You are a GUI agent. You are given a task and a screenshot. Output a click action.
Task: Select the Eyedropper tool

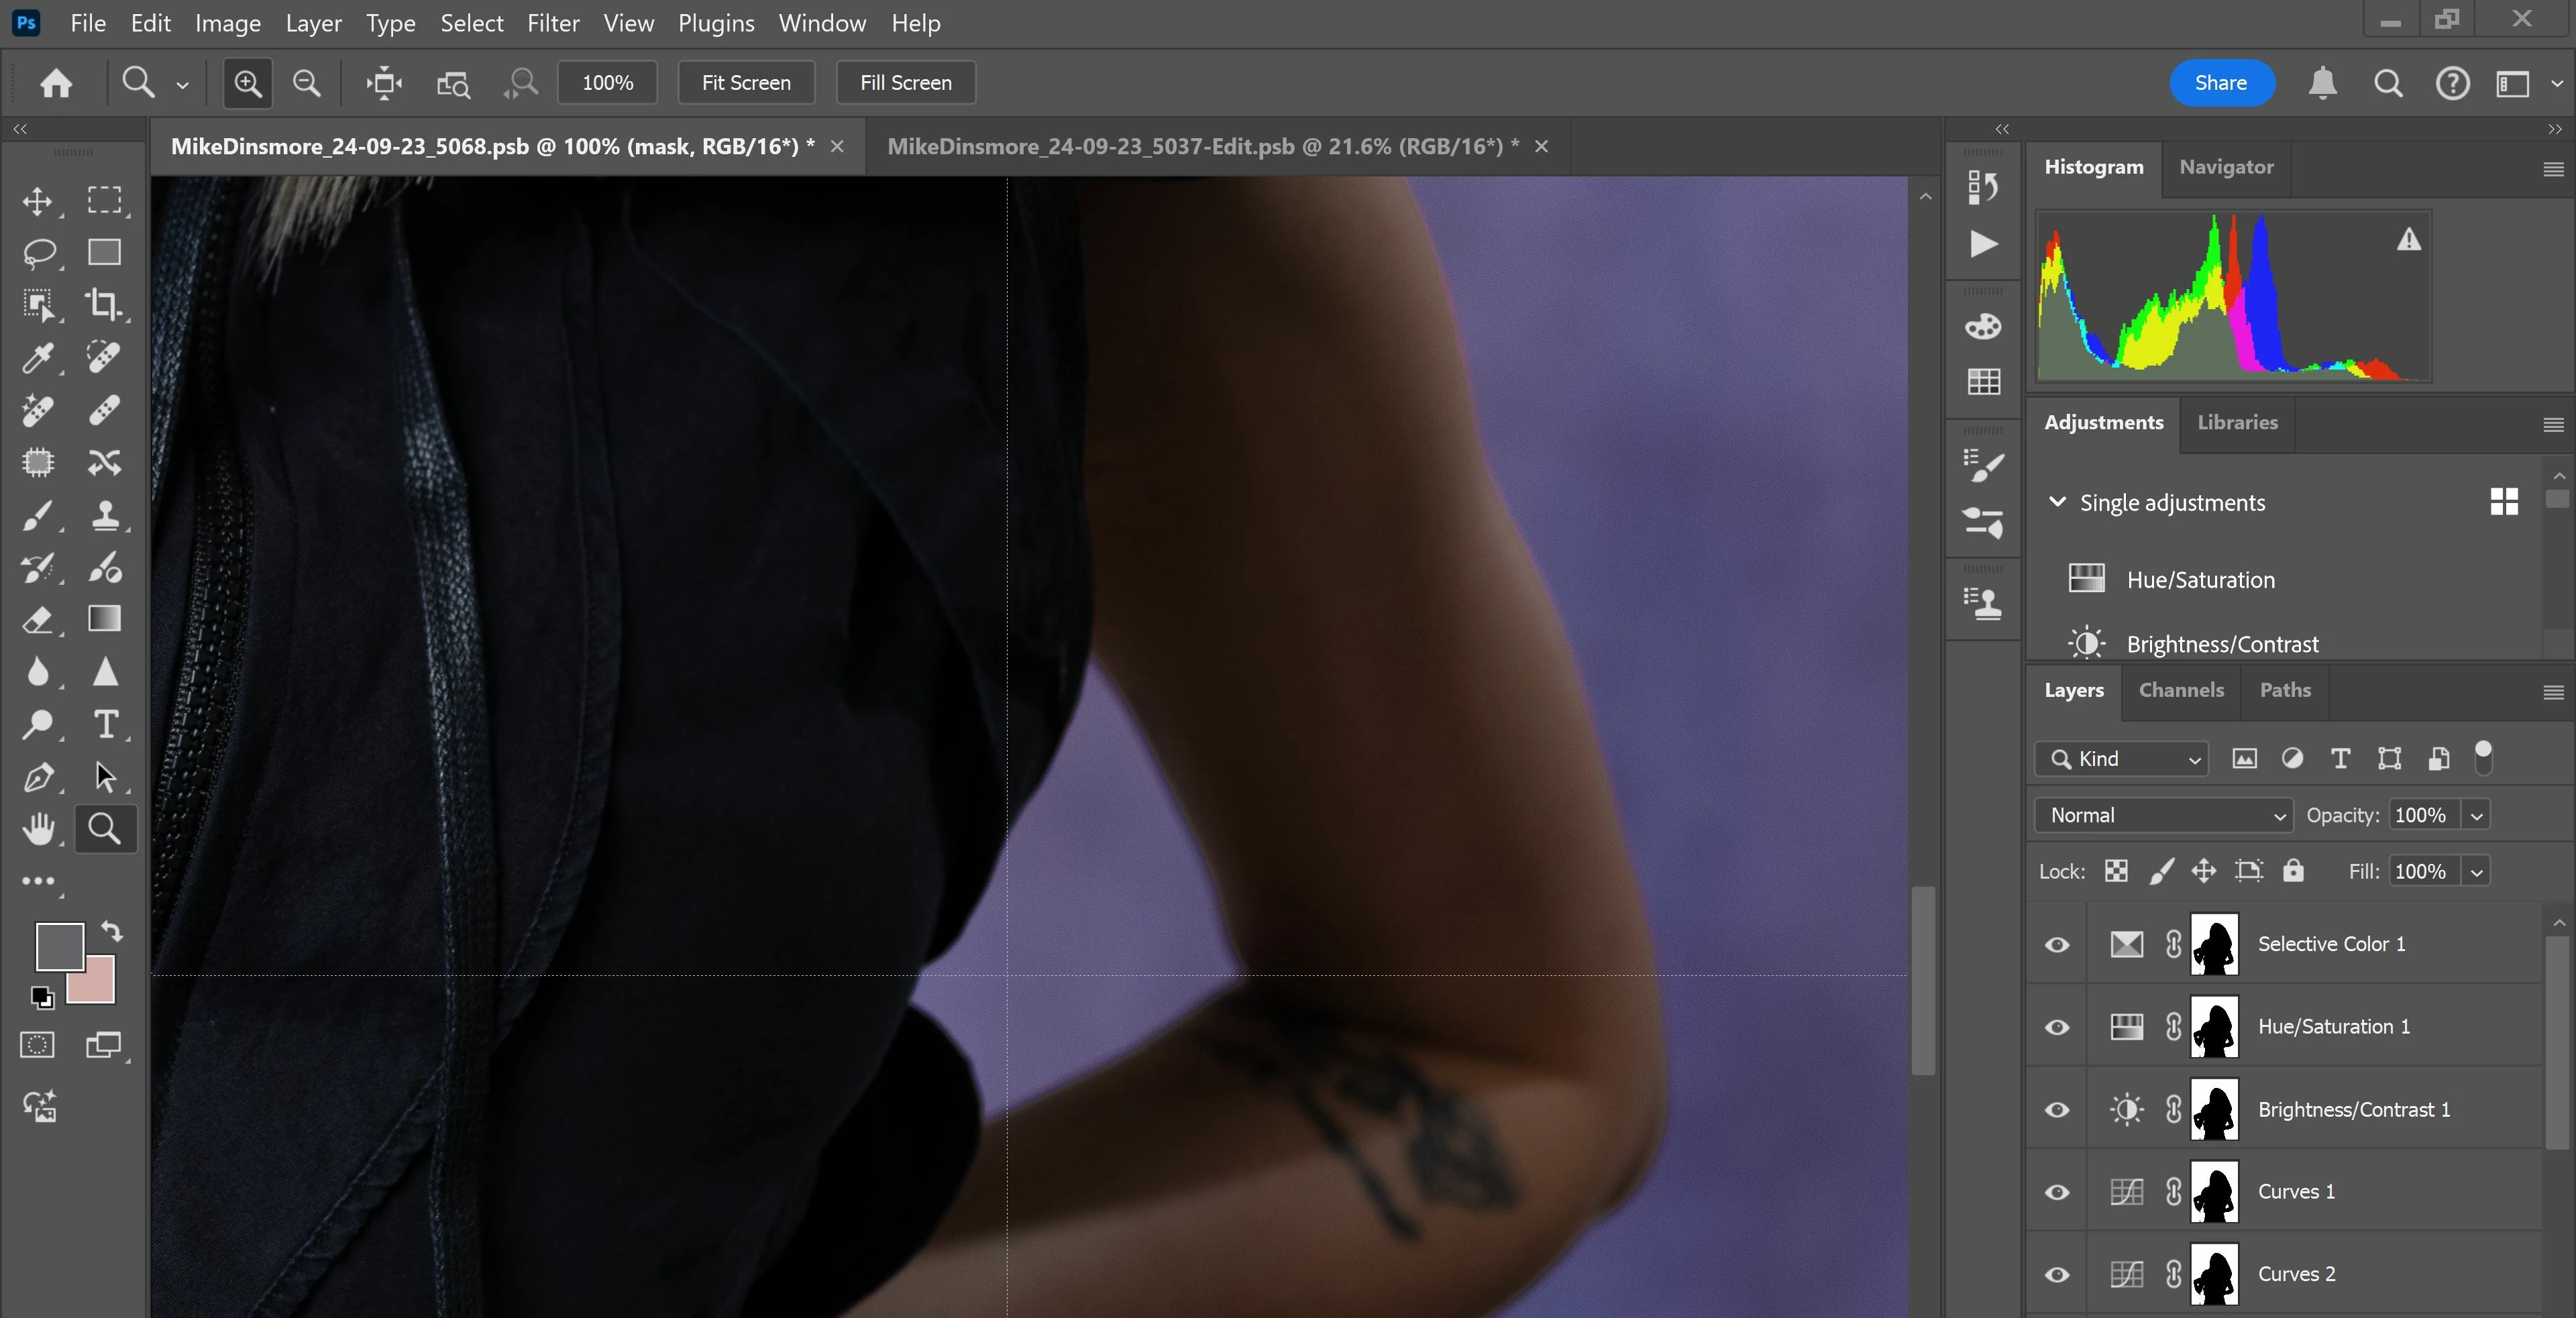point(38,357)
